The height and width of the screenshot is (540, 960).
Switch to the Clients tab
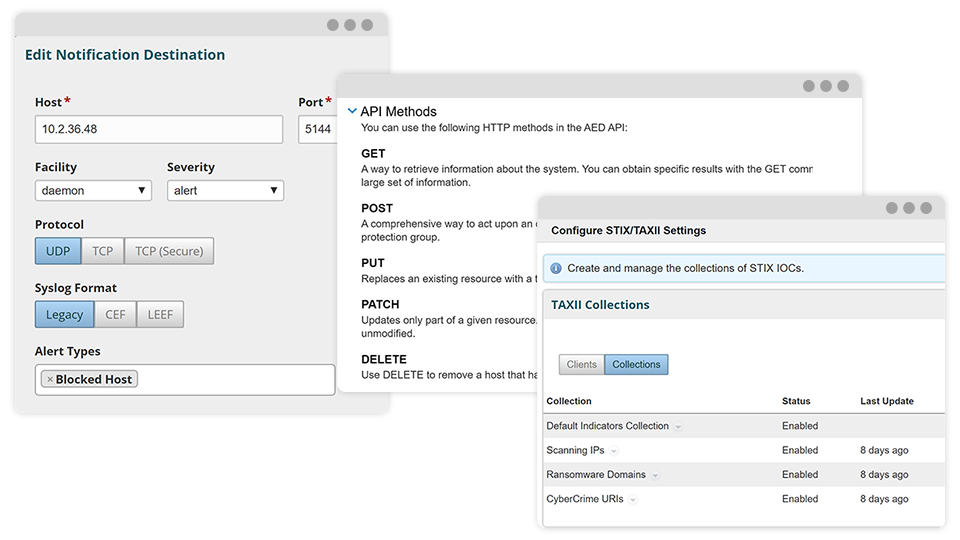(581, 364)
